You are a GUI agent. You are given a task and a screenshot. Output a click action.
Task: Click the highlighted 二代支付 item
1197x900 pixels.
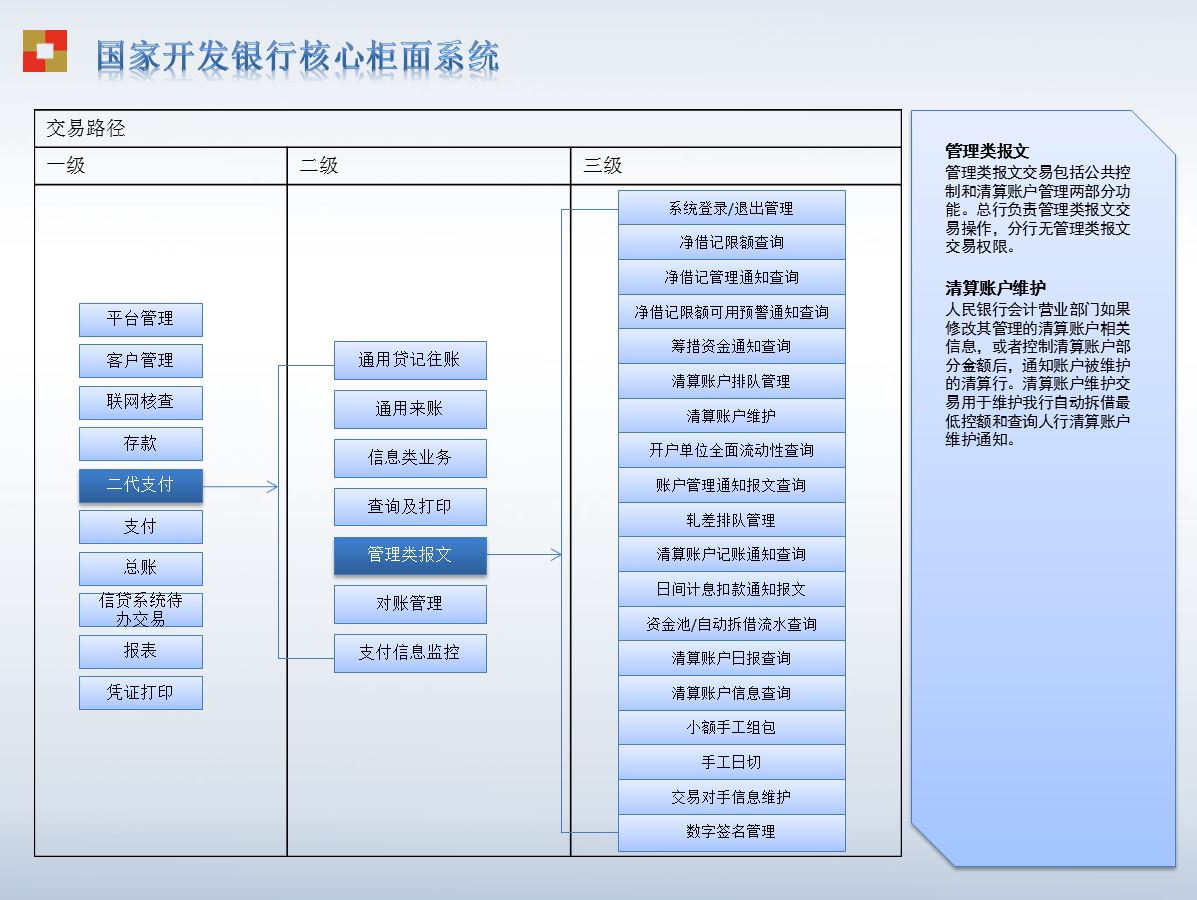pyautogui.click(x=140, y=485)
